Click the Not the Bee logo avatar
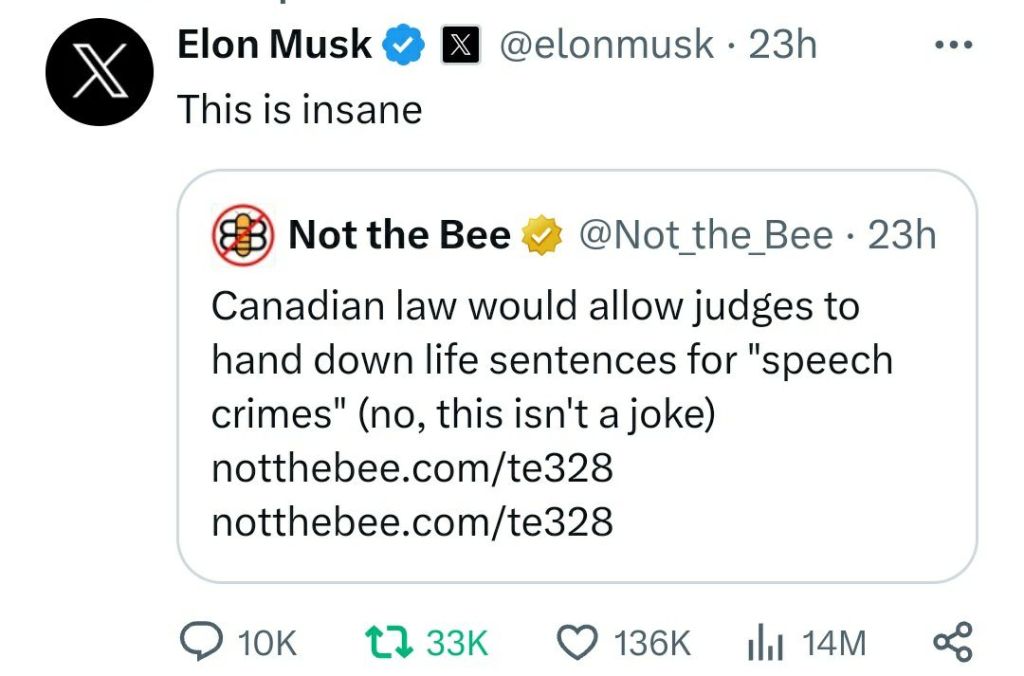This screenshot has height=676, width=1024. point(242,235)
